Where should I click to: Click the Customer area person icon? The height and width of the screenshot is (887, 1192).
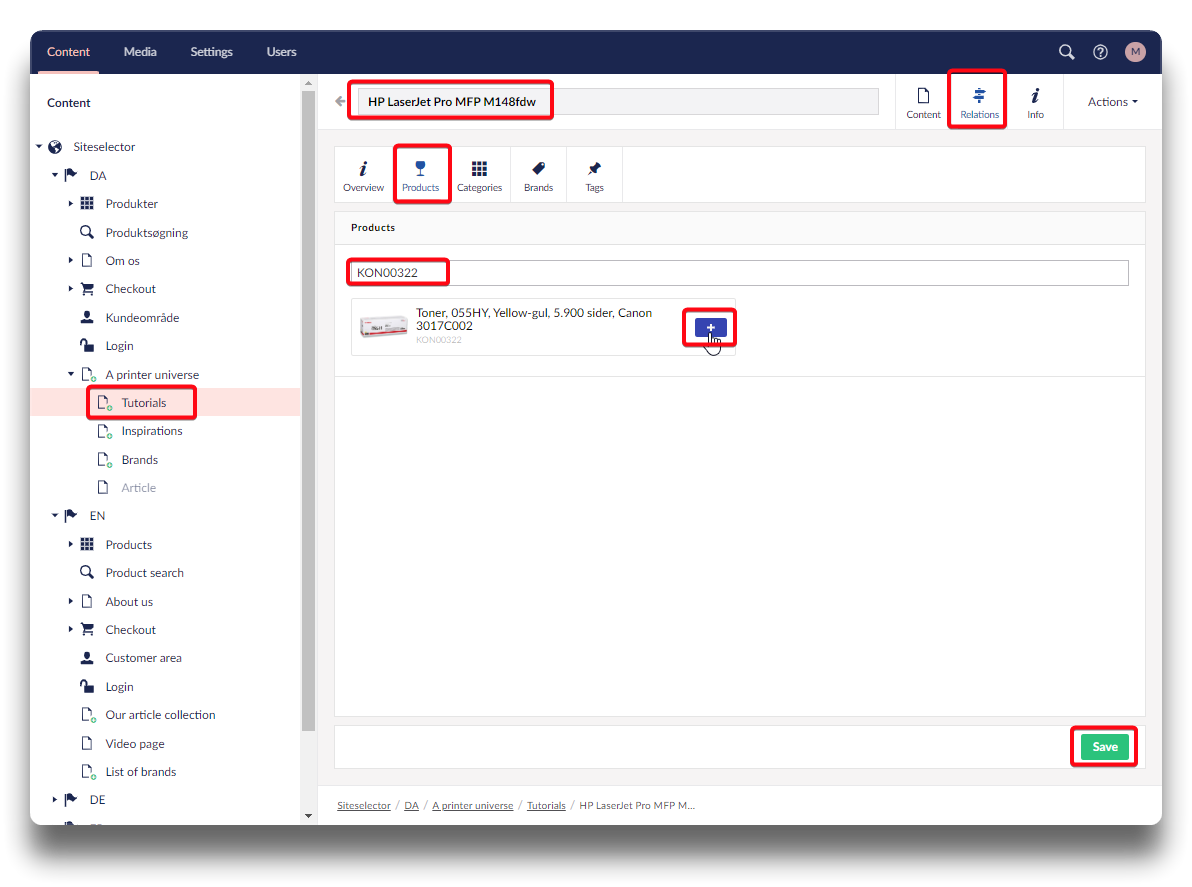pos(87,657)
